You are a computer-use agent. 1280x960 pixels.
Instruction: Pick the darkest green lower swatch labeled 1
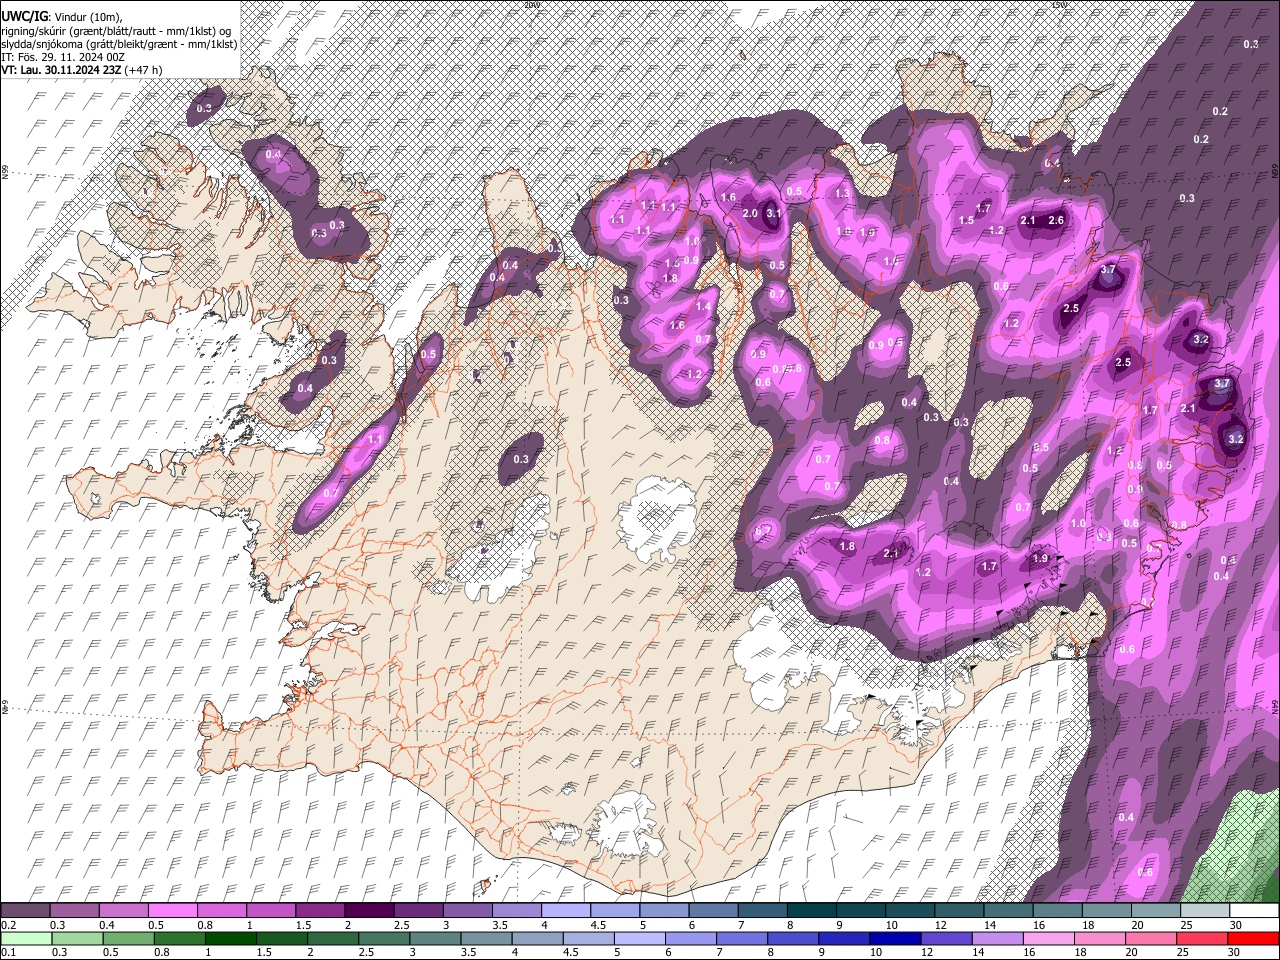(x=229, y=938)
